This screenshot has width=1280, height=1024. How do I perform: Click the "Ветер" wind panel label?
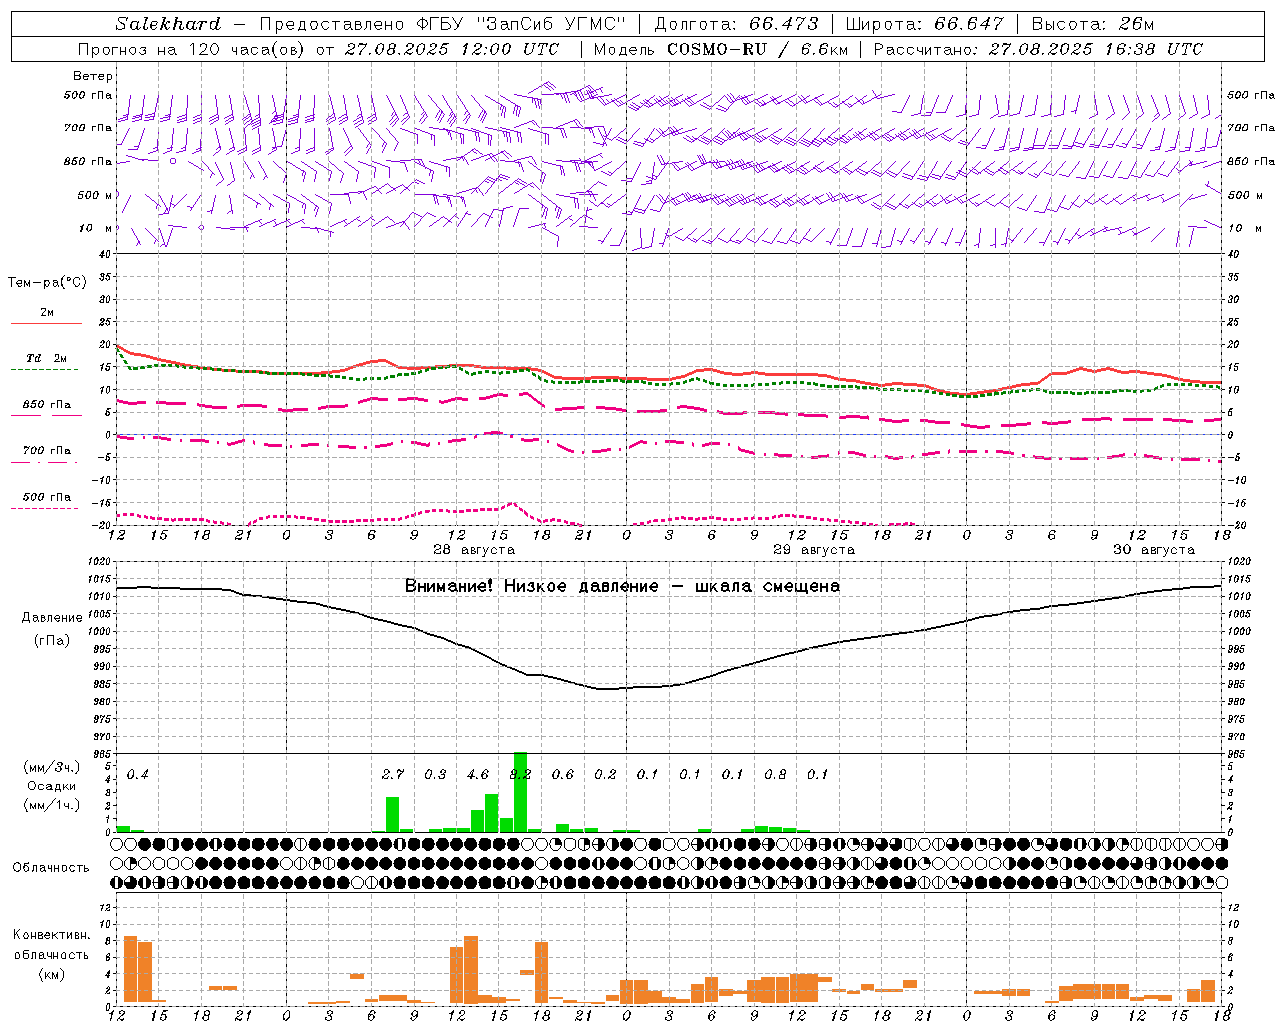coord(93,76)
